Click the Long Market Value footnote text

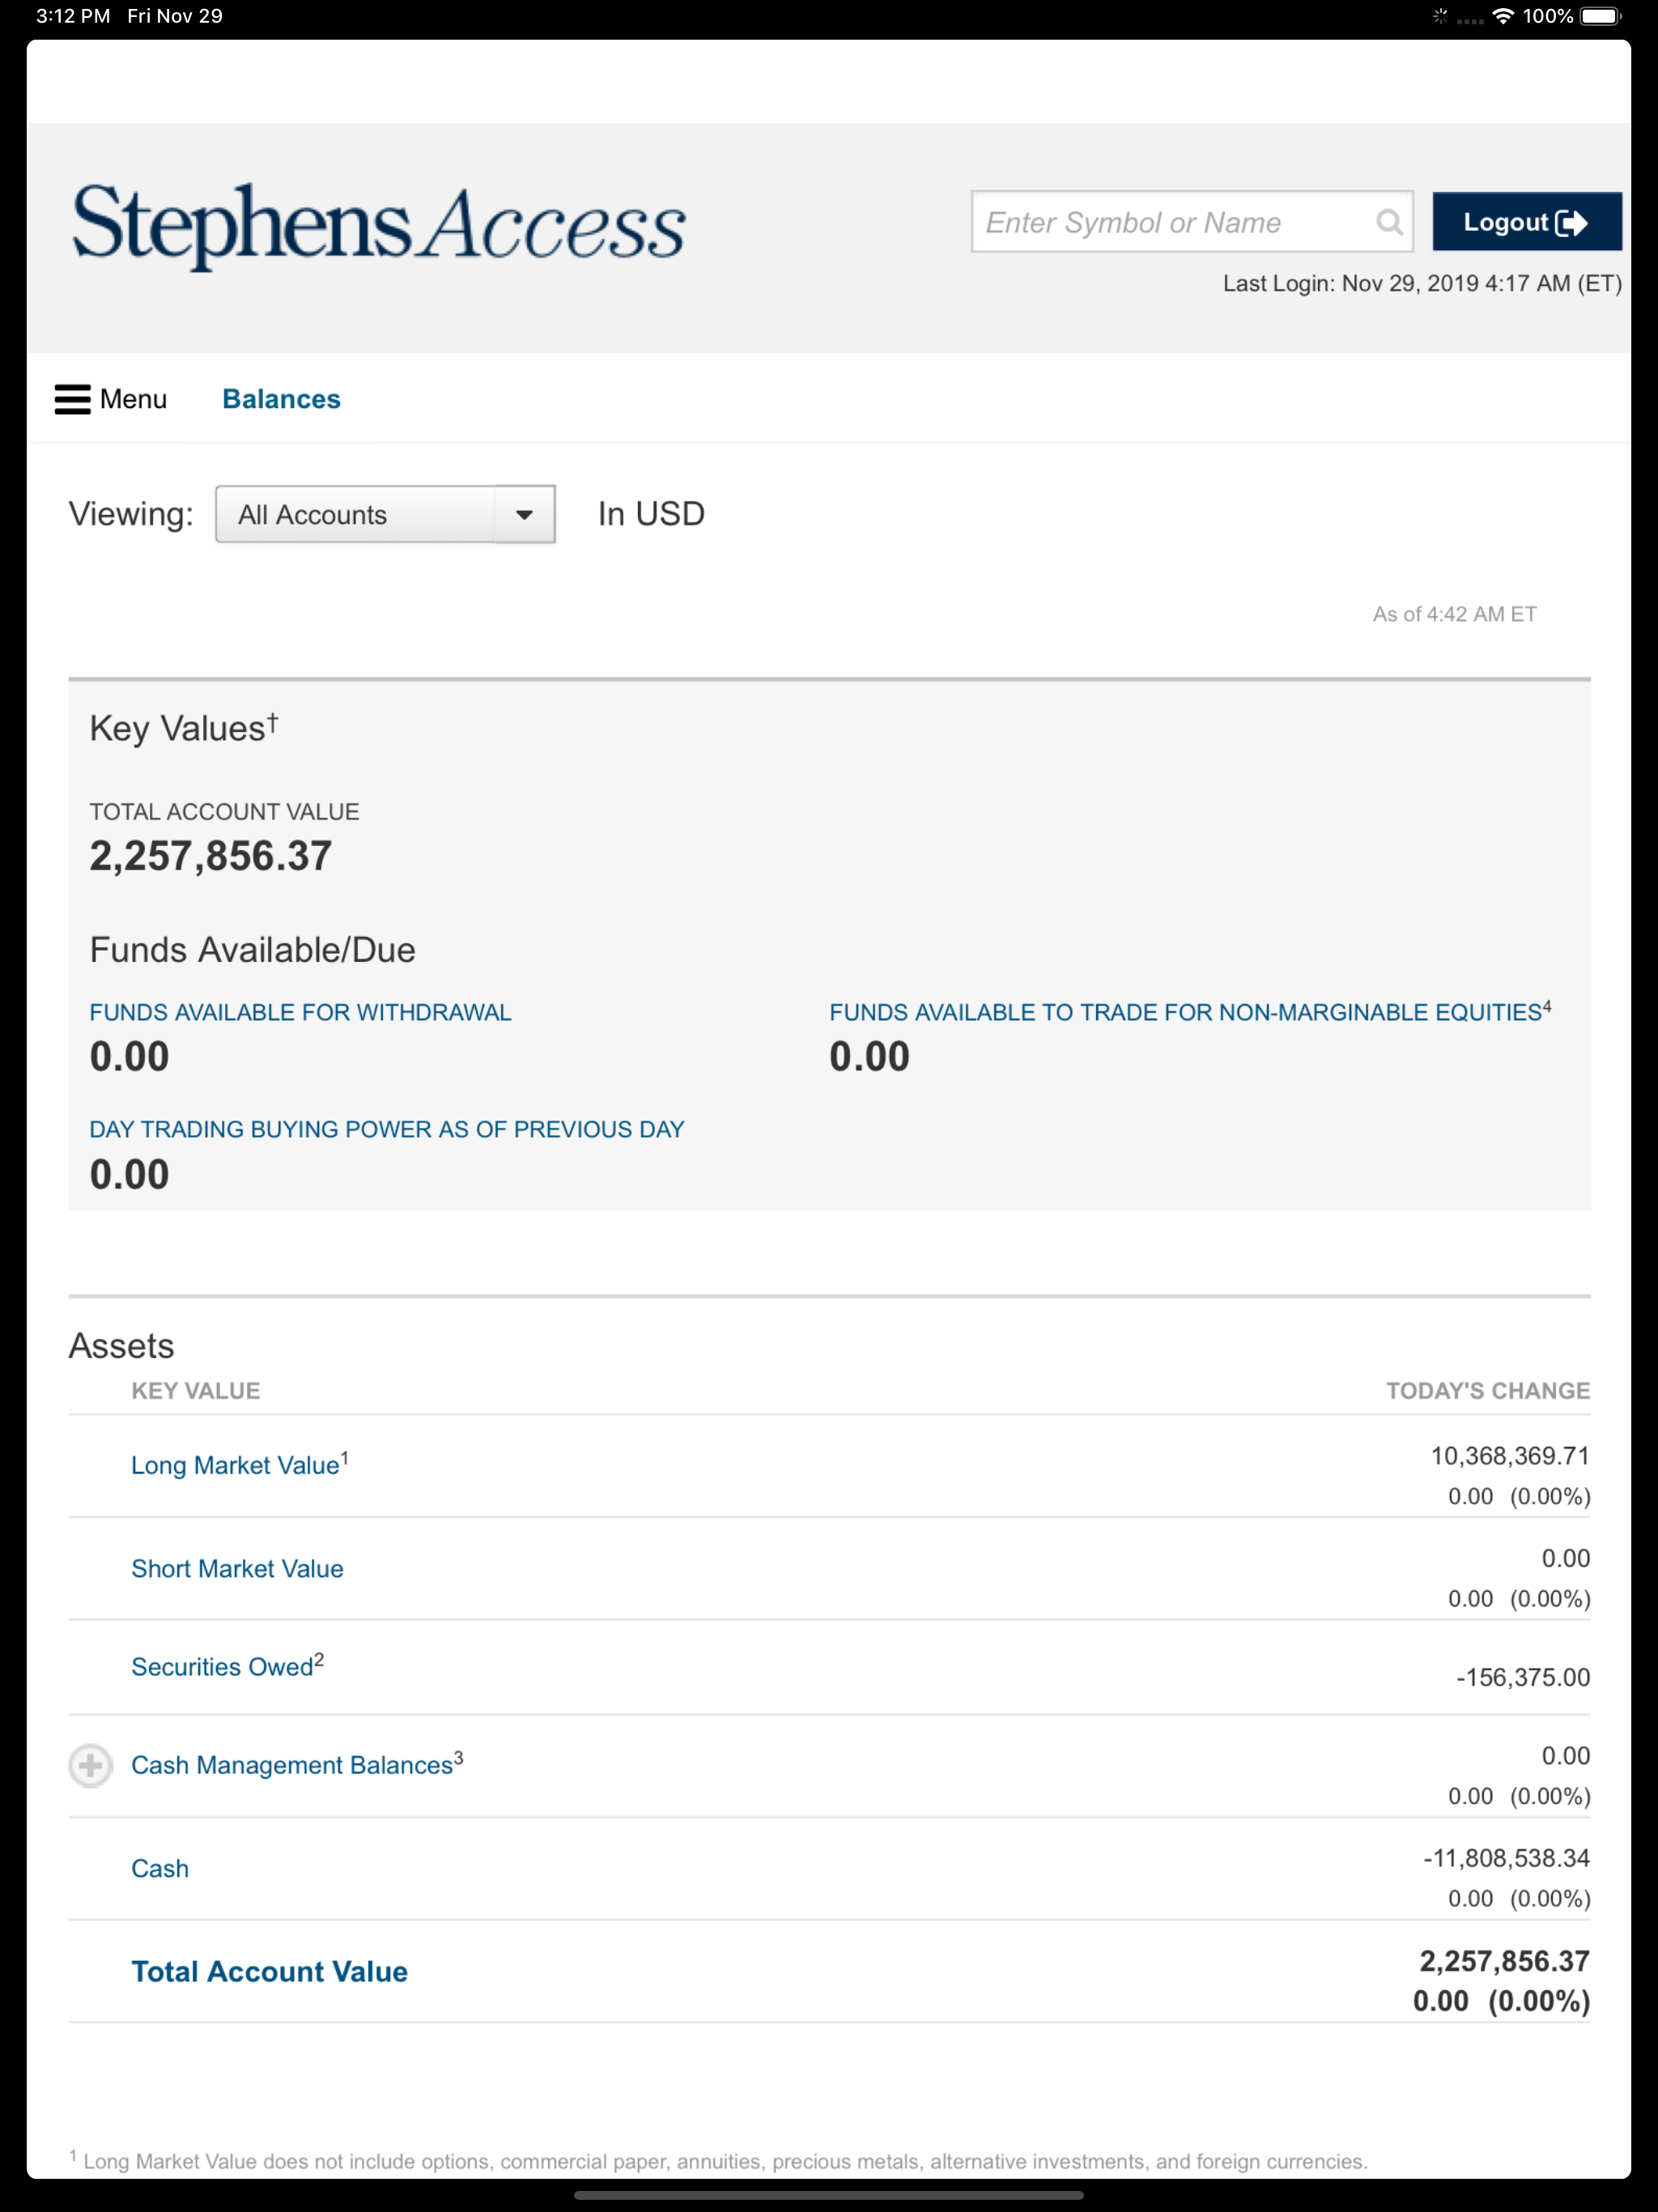click(718, 2160)
